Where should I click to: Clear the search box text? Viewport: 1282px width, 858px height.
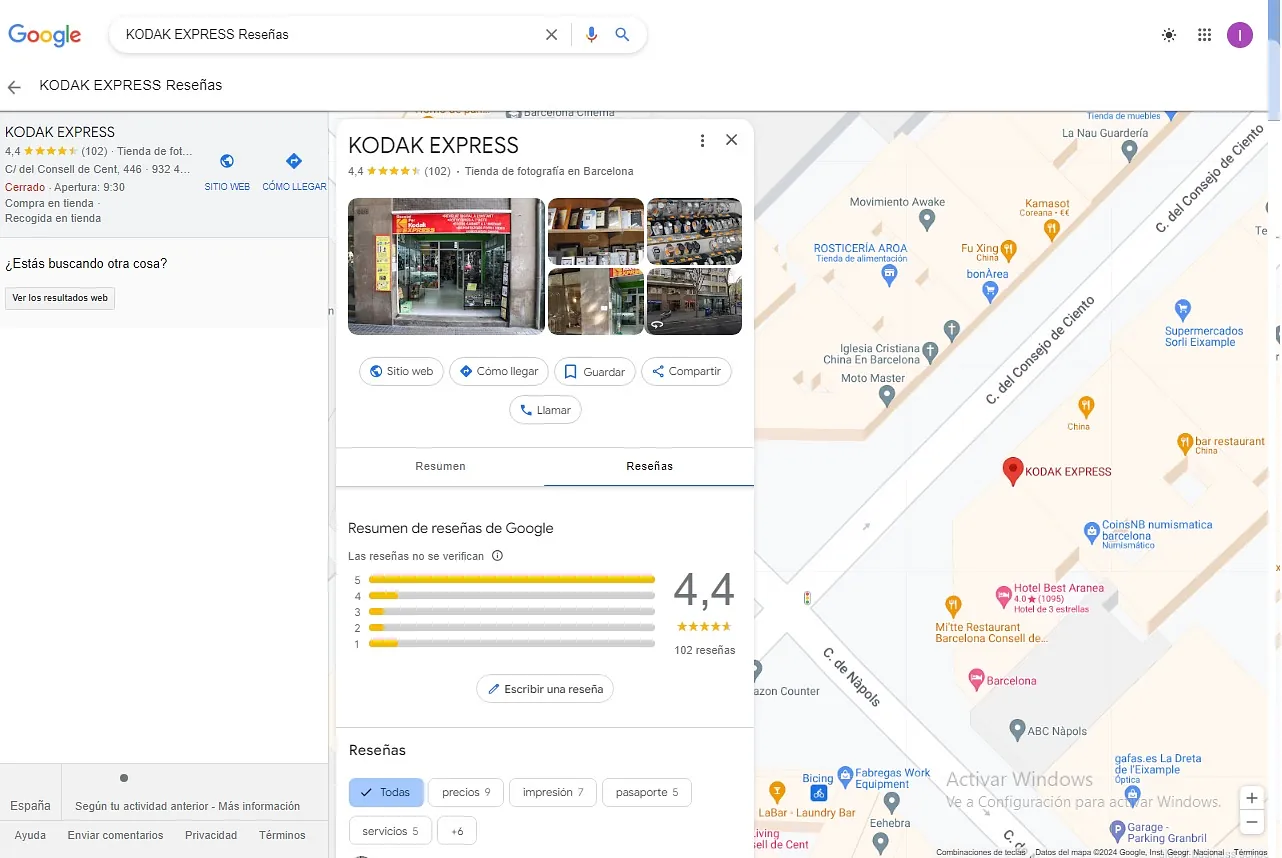coord(551,35)
